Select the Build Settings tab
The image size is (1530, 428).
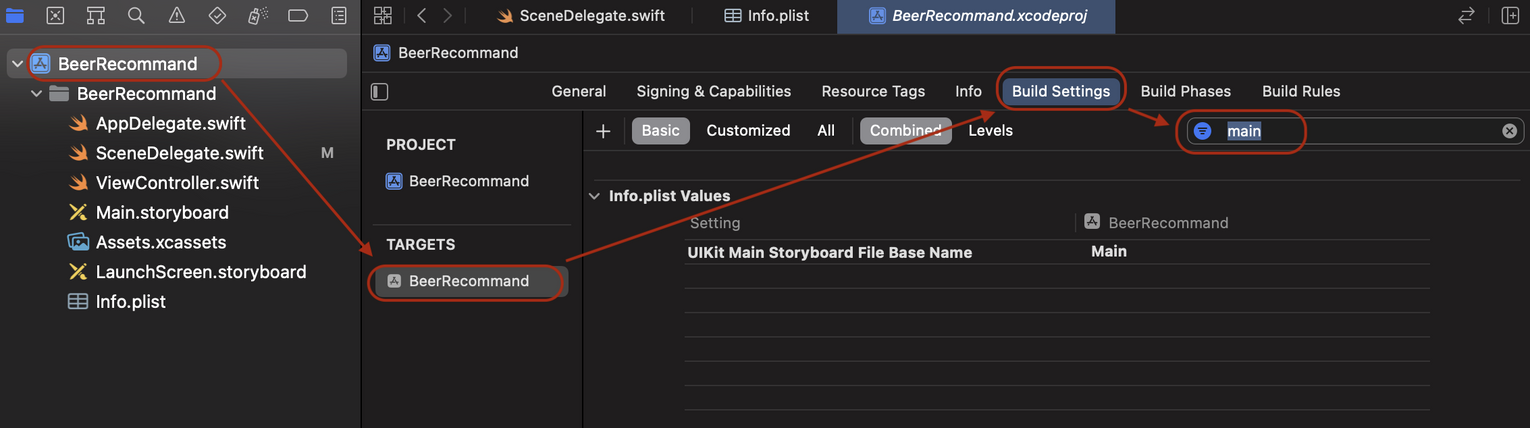pyautogui.click(x=1061, y=91)
